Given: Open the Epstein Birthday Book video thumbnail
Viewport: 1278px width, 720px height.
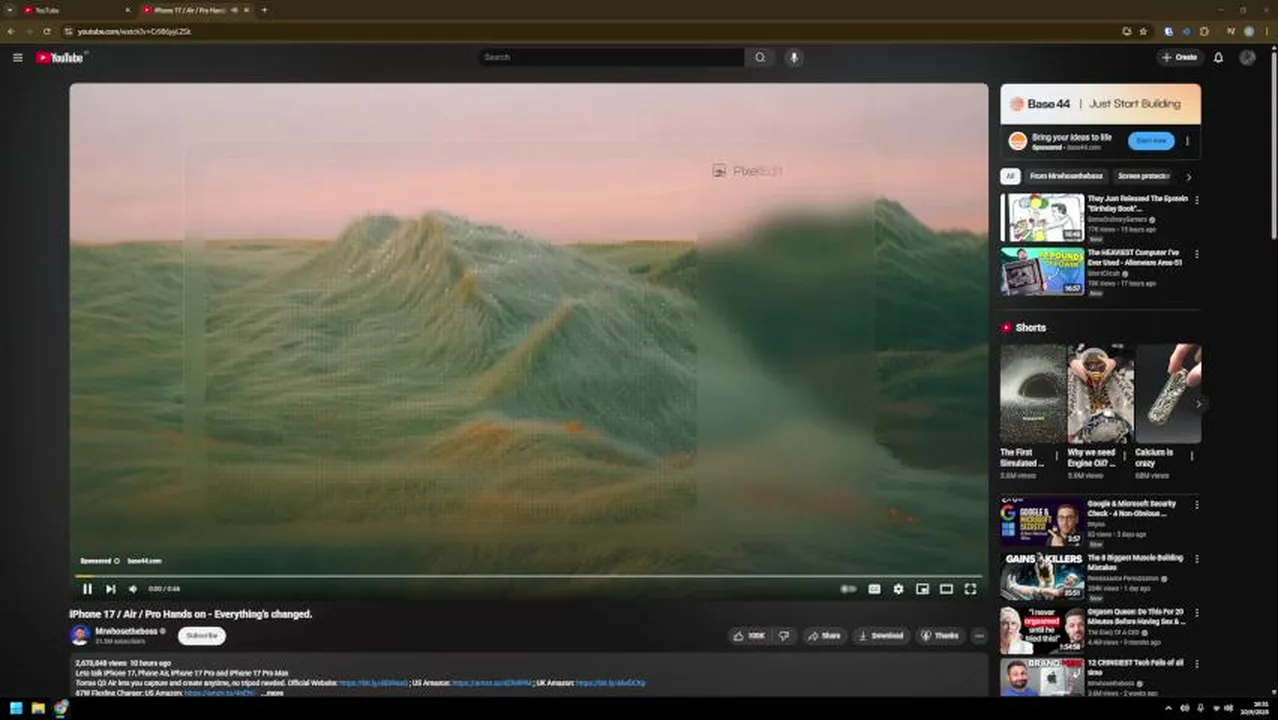Looking at the screenshot, I should pyautogui.click(x=1042, y=217).
